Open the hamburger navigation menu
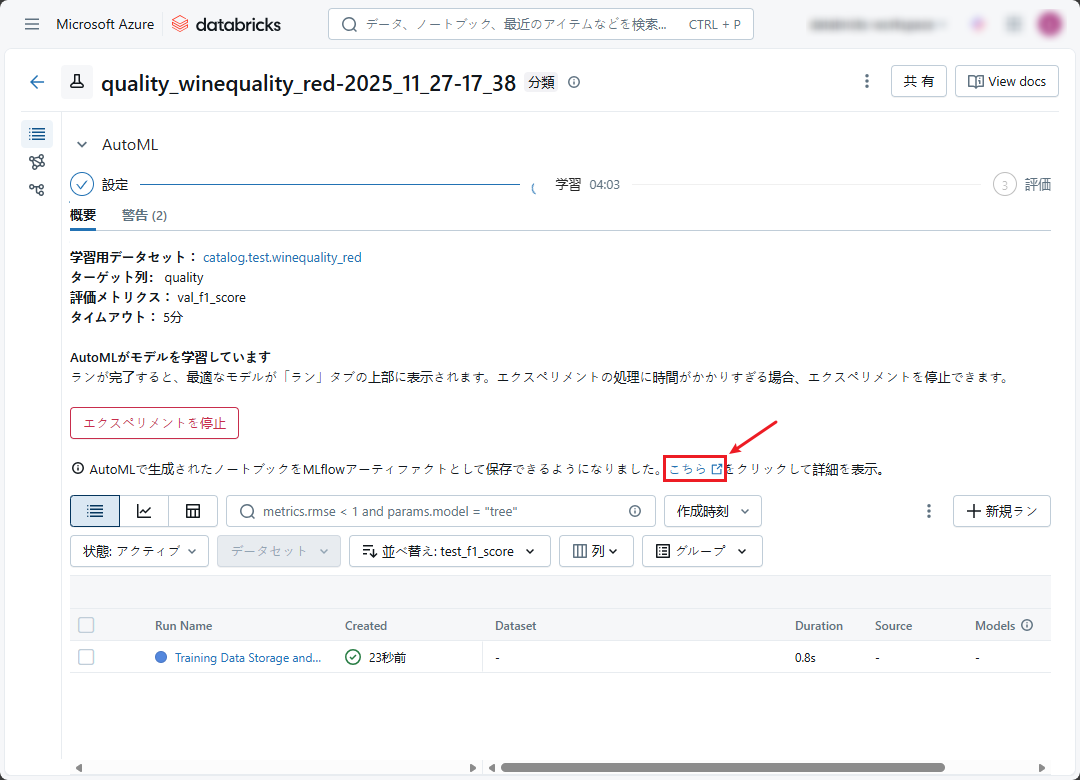 (x=32, y=24)
